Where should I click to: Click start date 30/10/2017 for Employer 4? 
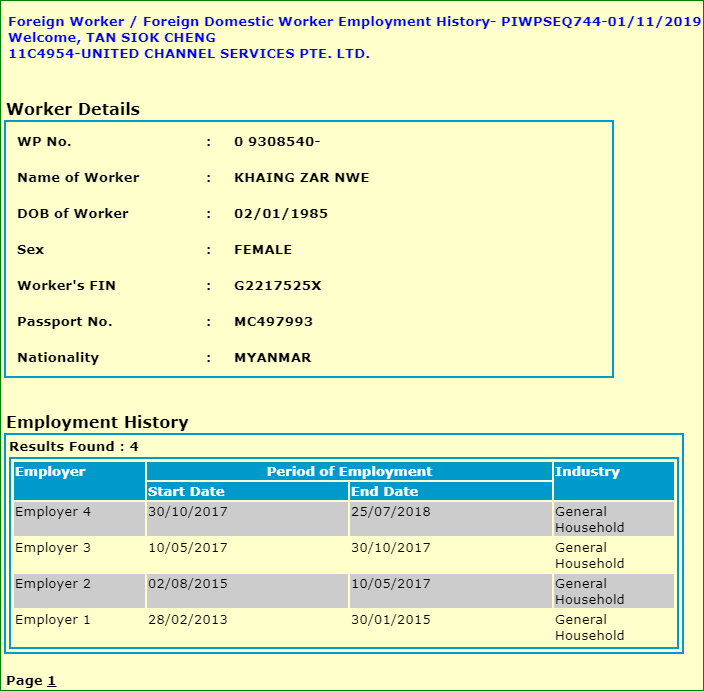point(188,512)
